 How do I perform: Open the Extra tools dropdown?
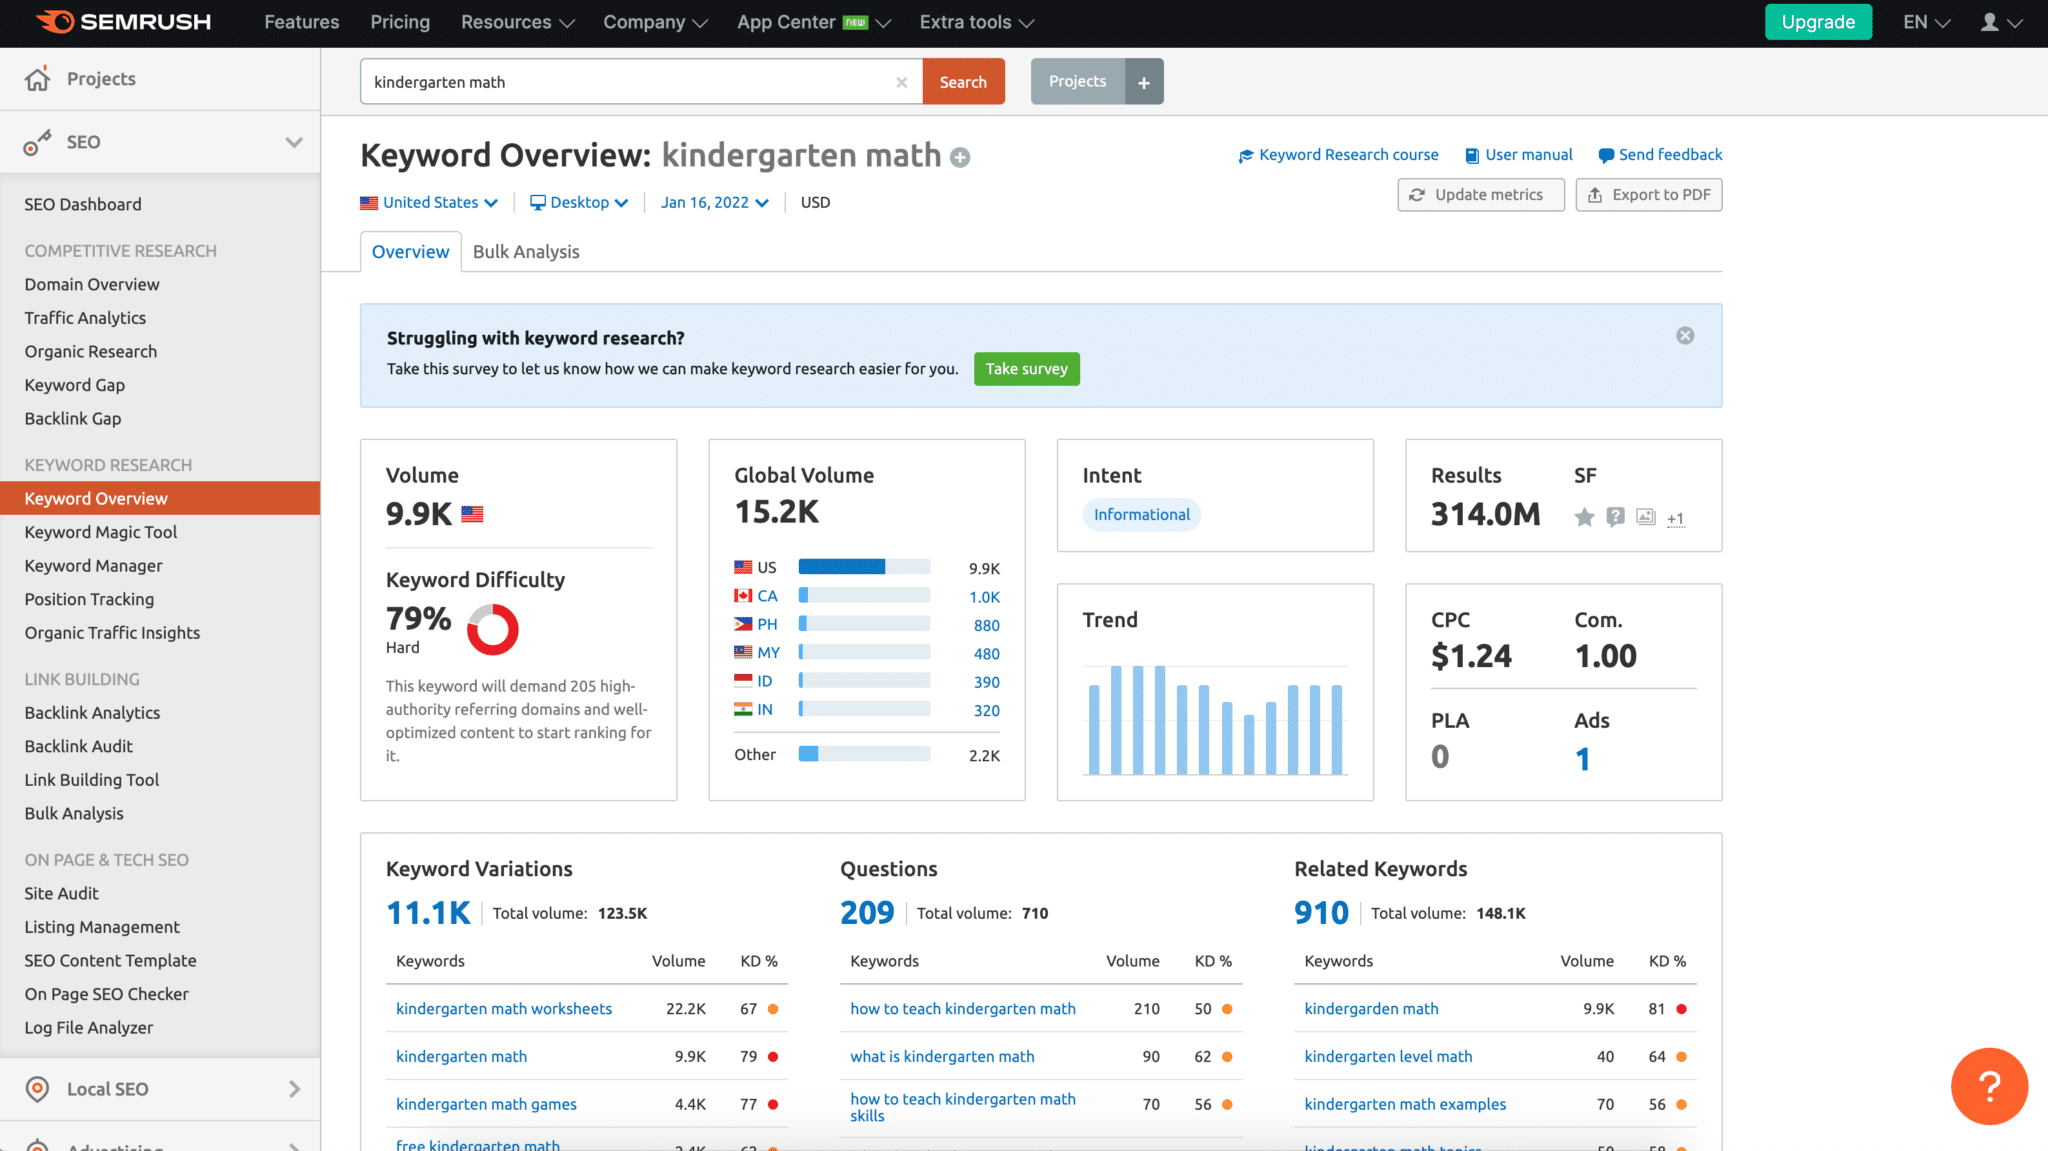click(976, 22)
